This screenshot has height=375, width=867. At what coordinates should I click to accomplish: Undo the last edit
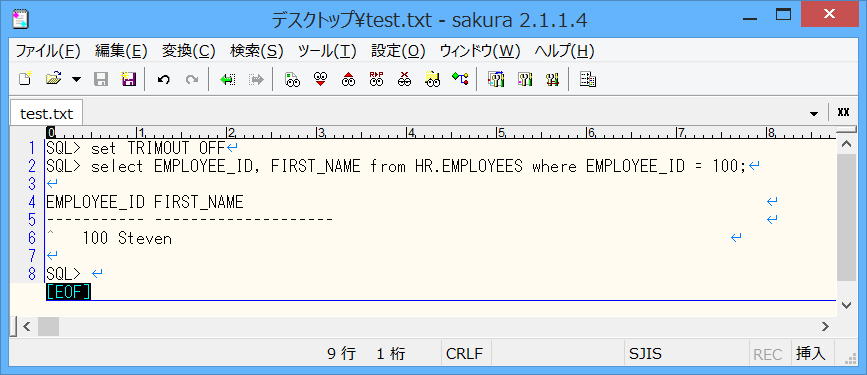point(163,80)
